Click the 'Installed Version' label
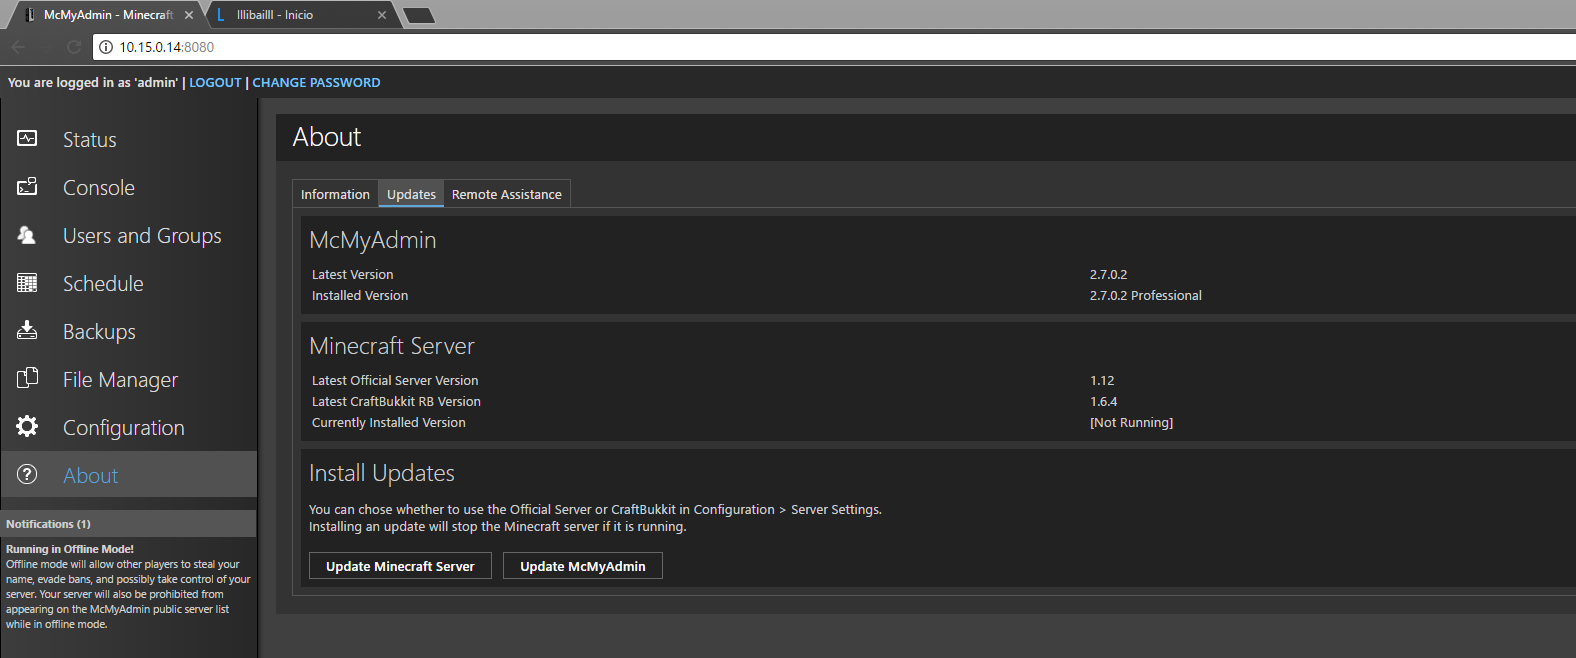1576x658 pixels. coord(360,296)
